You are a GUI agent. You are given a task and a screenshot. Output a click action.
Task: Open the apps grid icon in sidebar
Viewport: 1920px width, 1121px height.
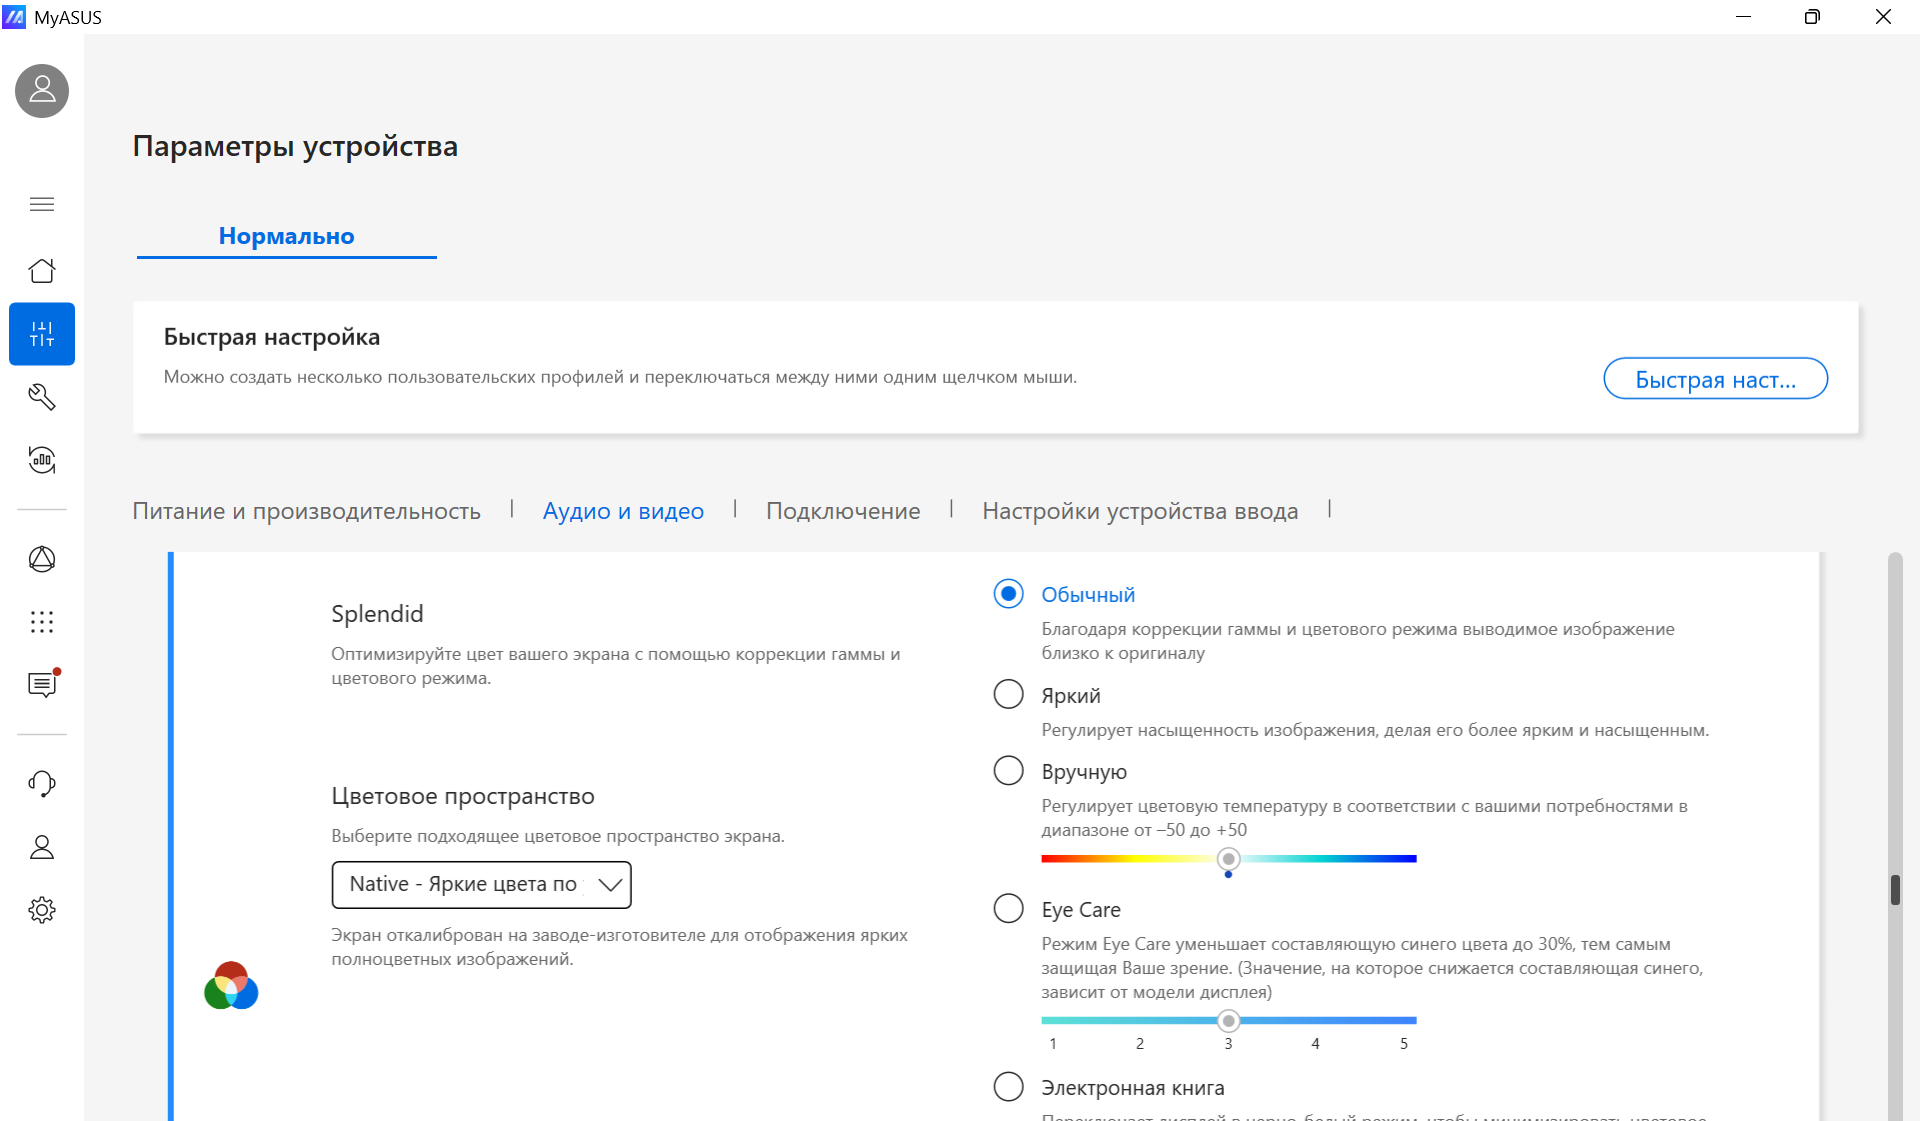tap(42, 622)
